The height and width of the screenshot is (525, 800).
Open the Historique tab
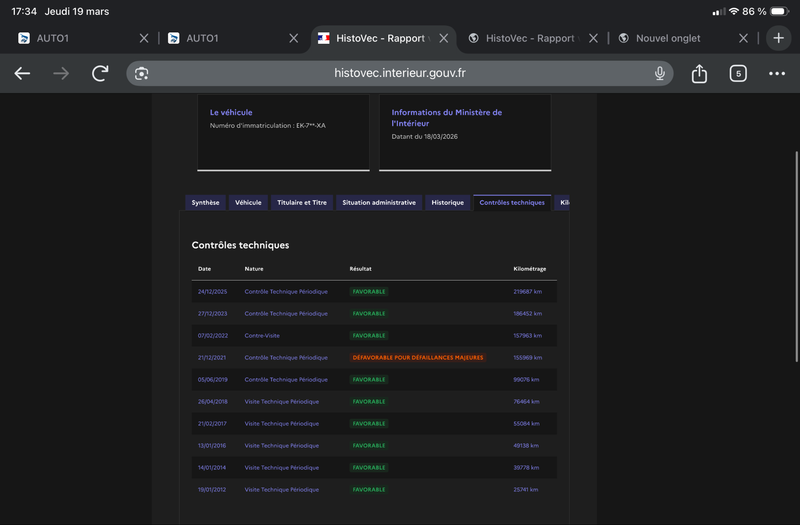pyautogui.click(x=447, y=202)
